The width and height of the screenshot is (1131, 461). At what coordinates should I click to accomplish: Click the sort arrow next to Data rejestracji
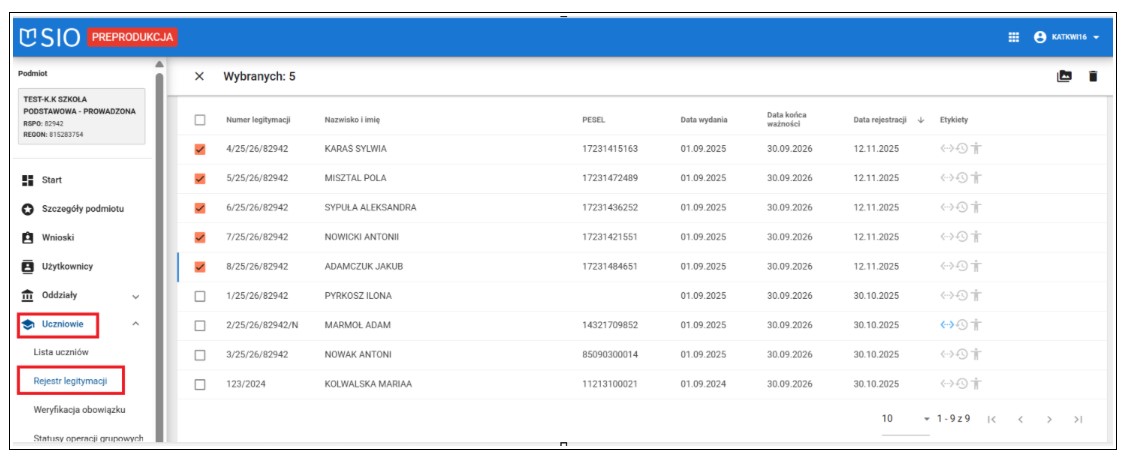point(920,121)
